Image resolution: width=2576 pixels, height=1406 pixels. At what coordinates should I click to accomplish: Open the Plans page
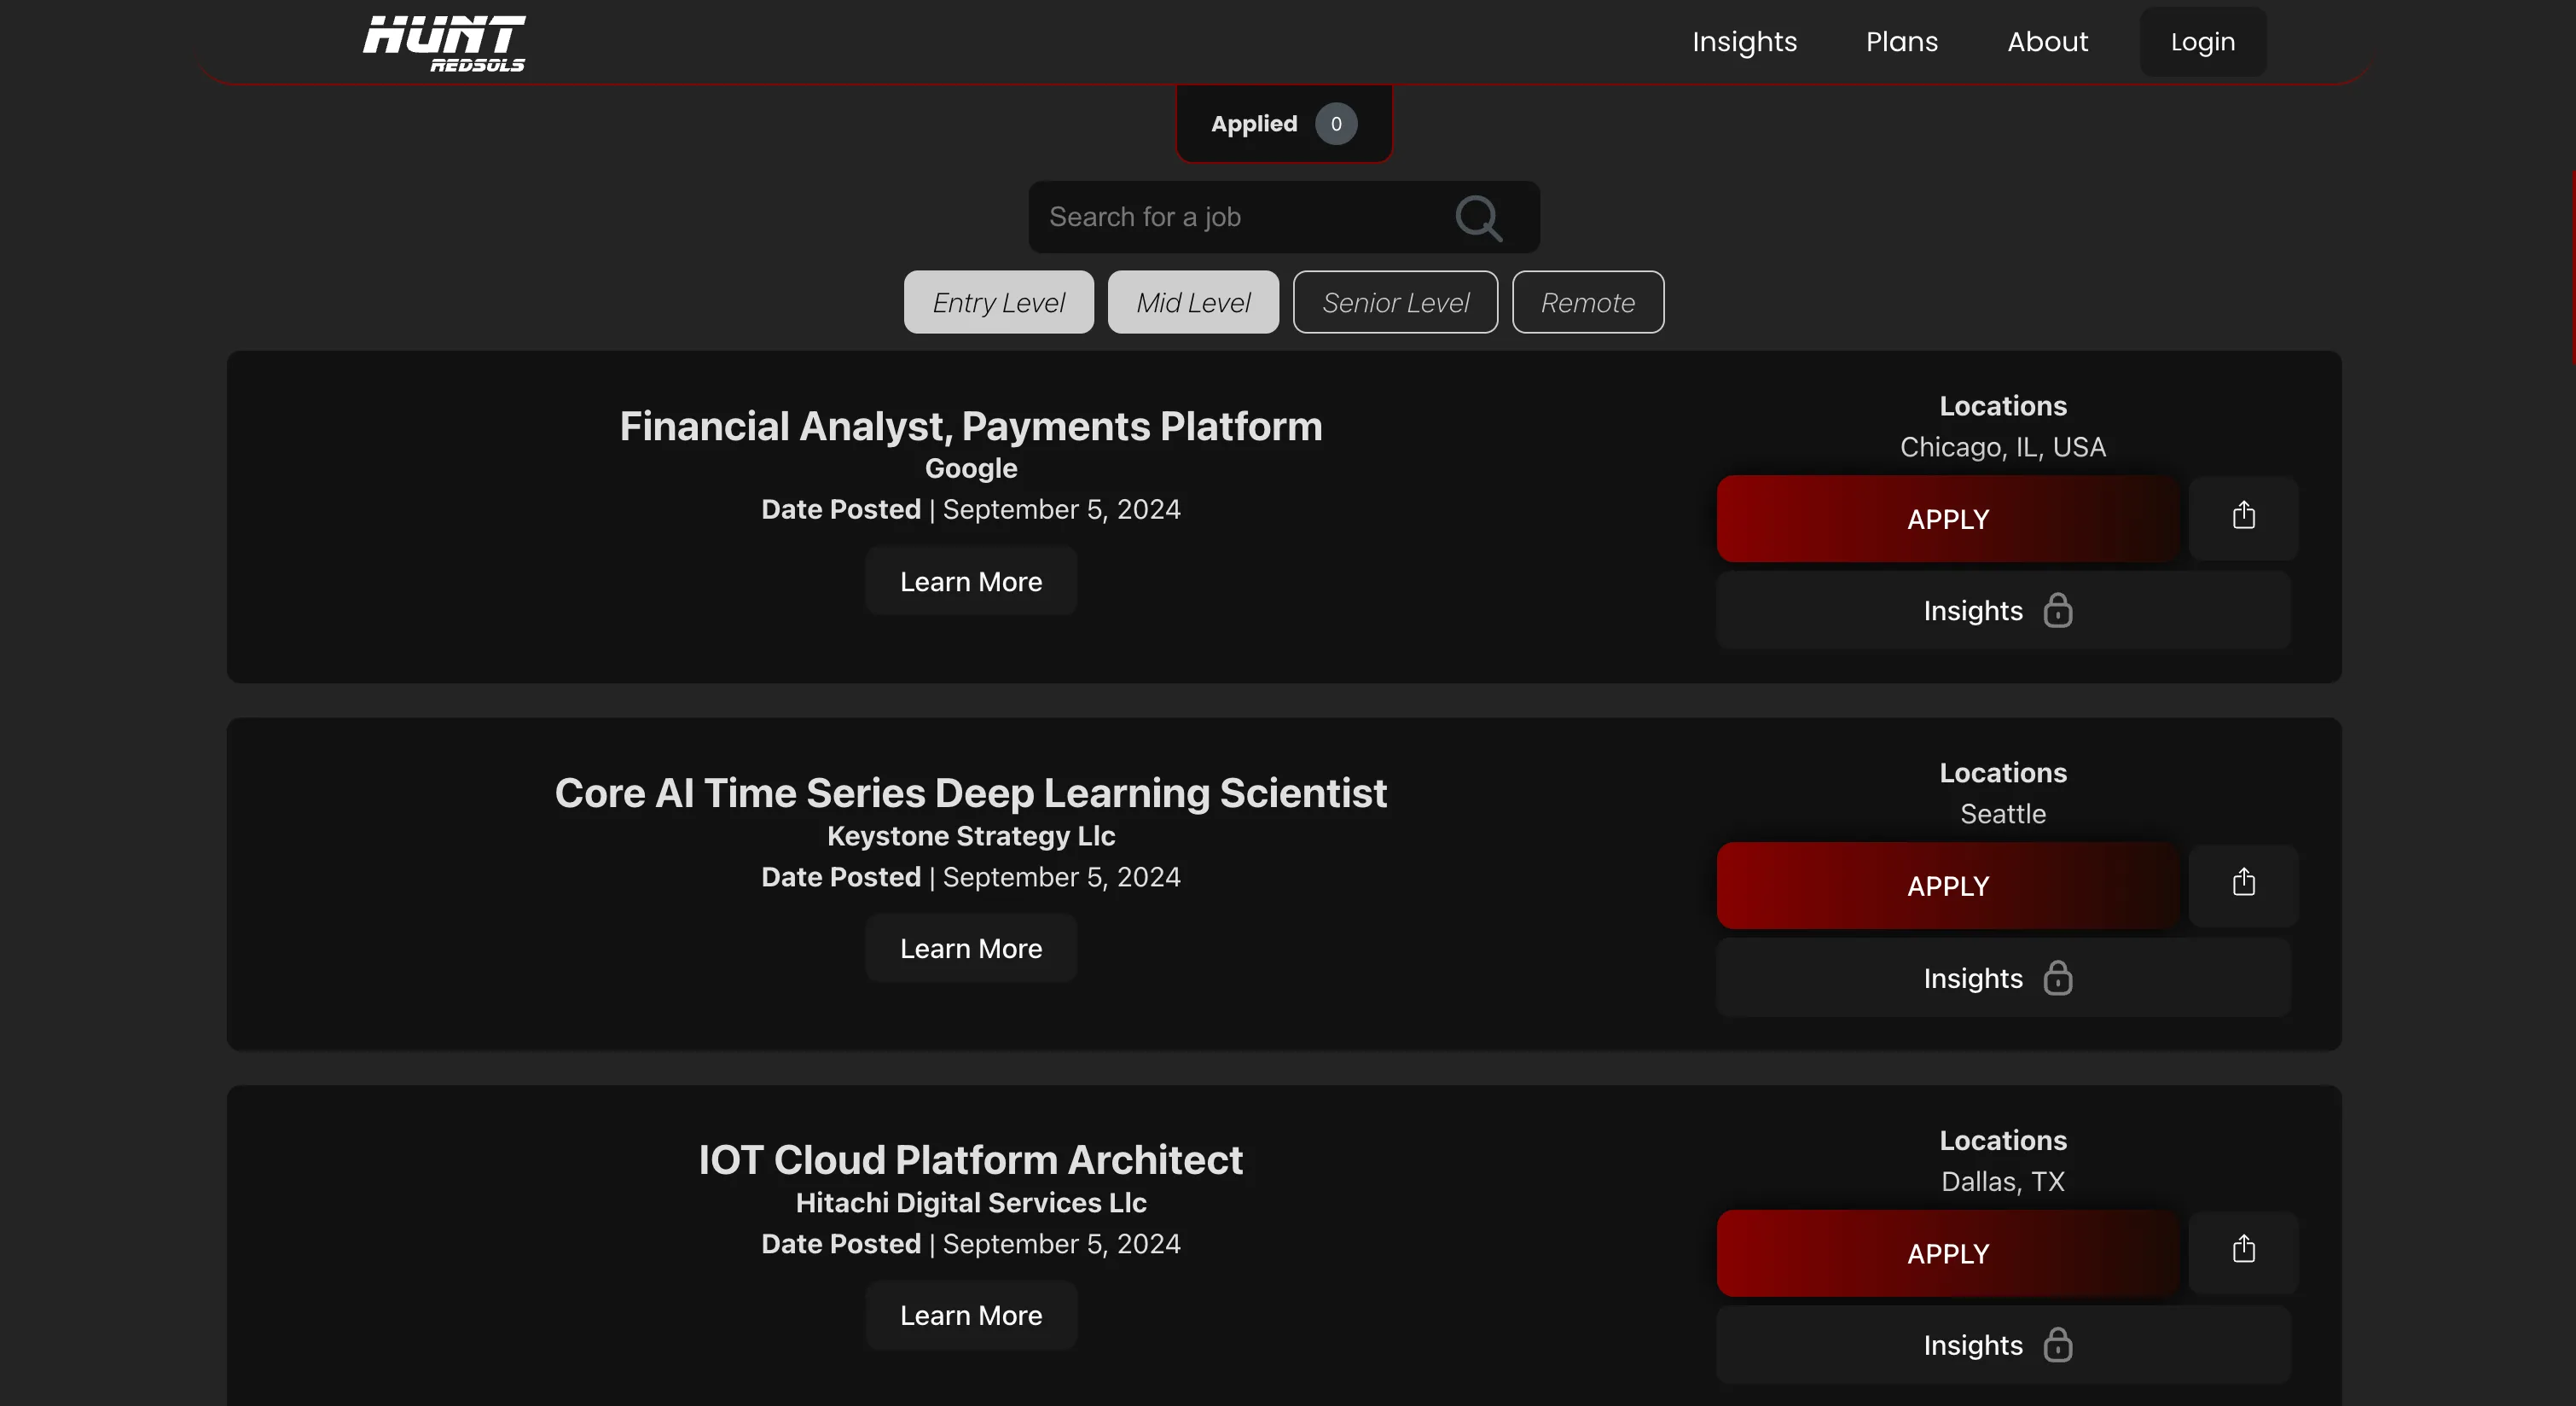[1901, 42]
